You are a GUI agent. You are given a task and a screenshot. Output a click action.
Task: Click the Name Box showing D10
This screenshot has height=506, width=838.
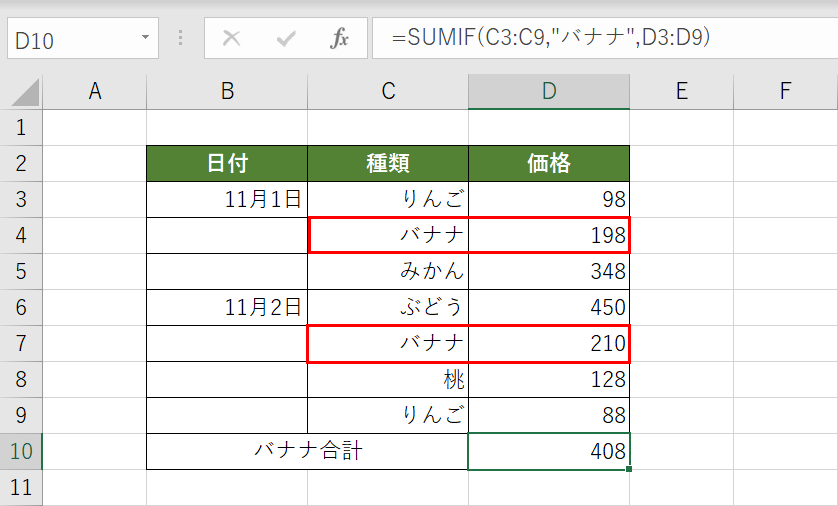[x=70, y=39]
